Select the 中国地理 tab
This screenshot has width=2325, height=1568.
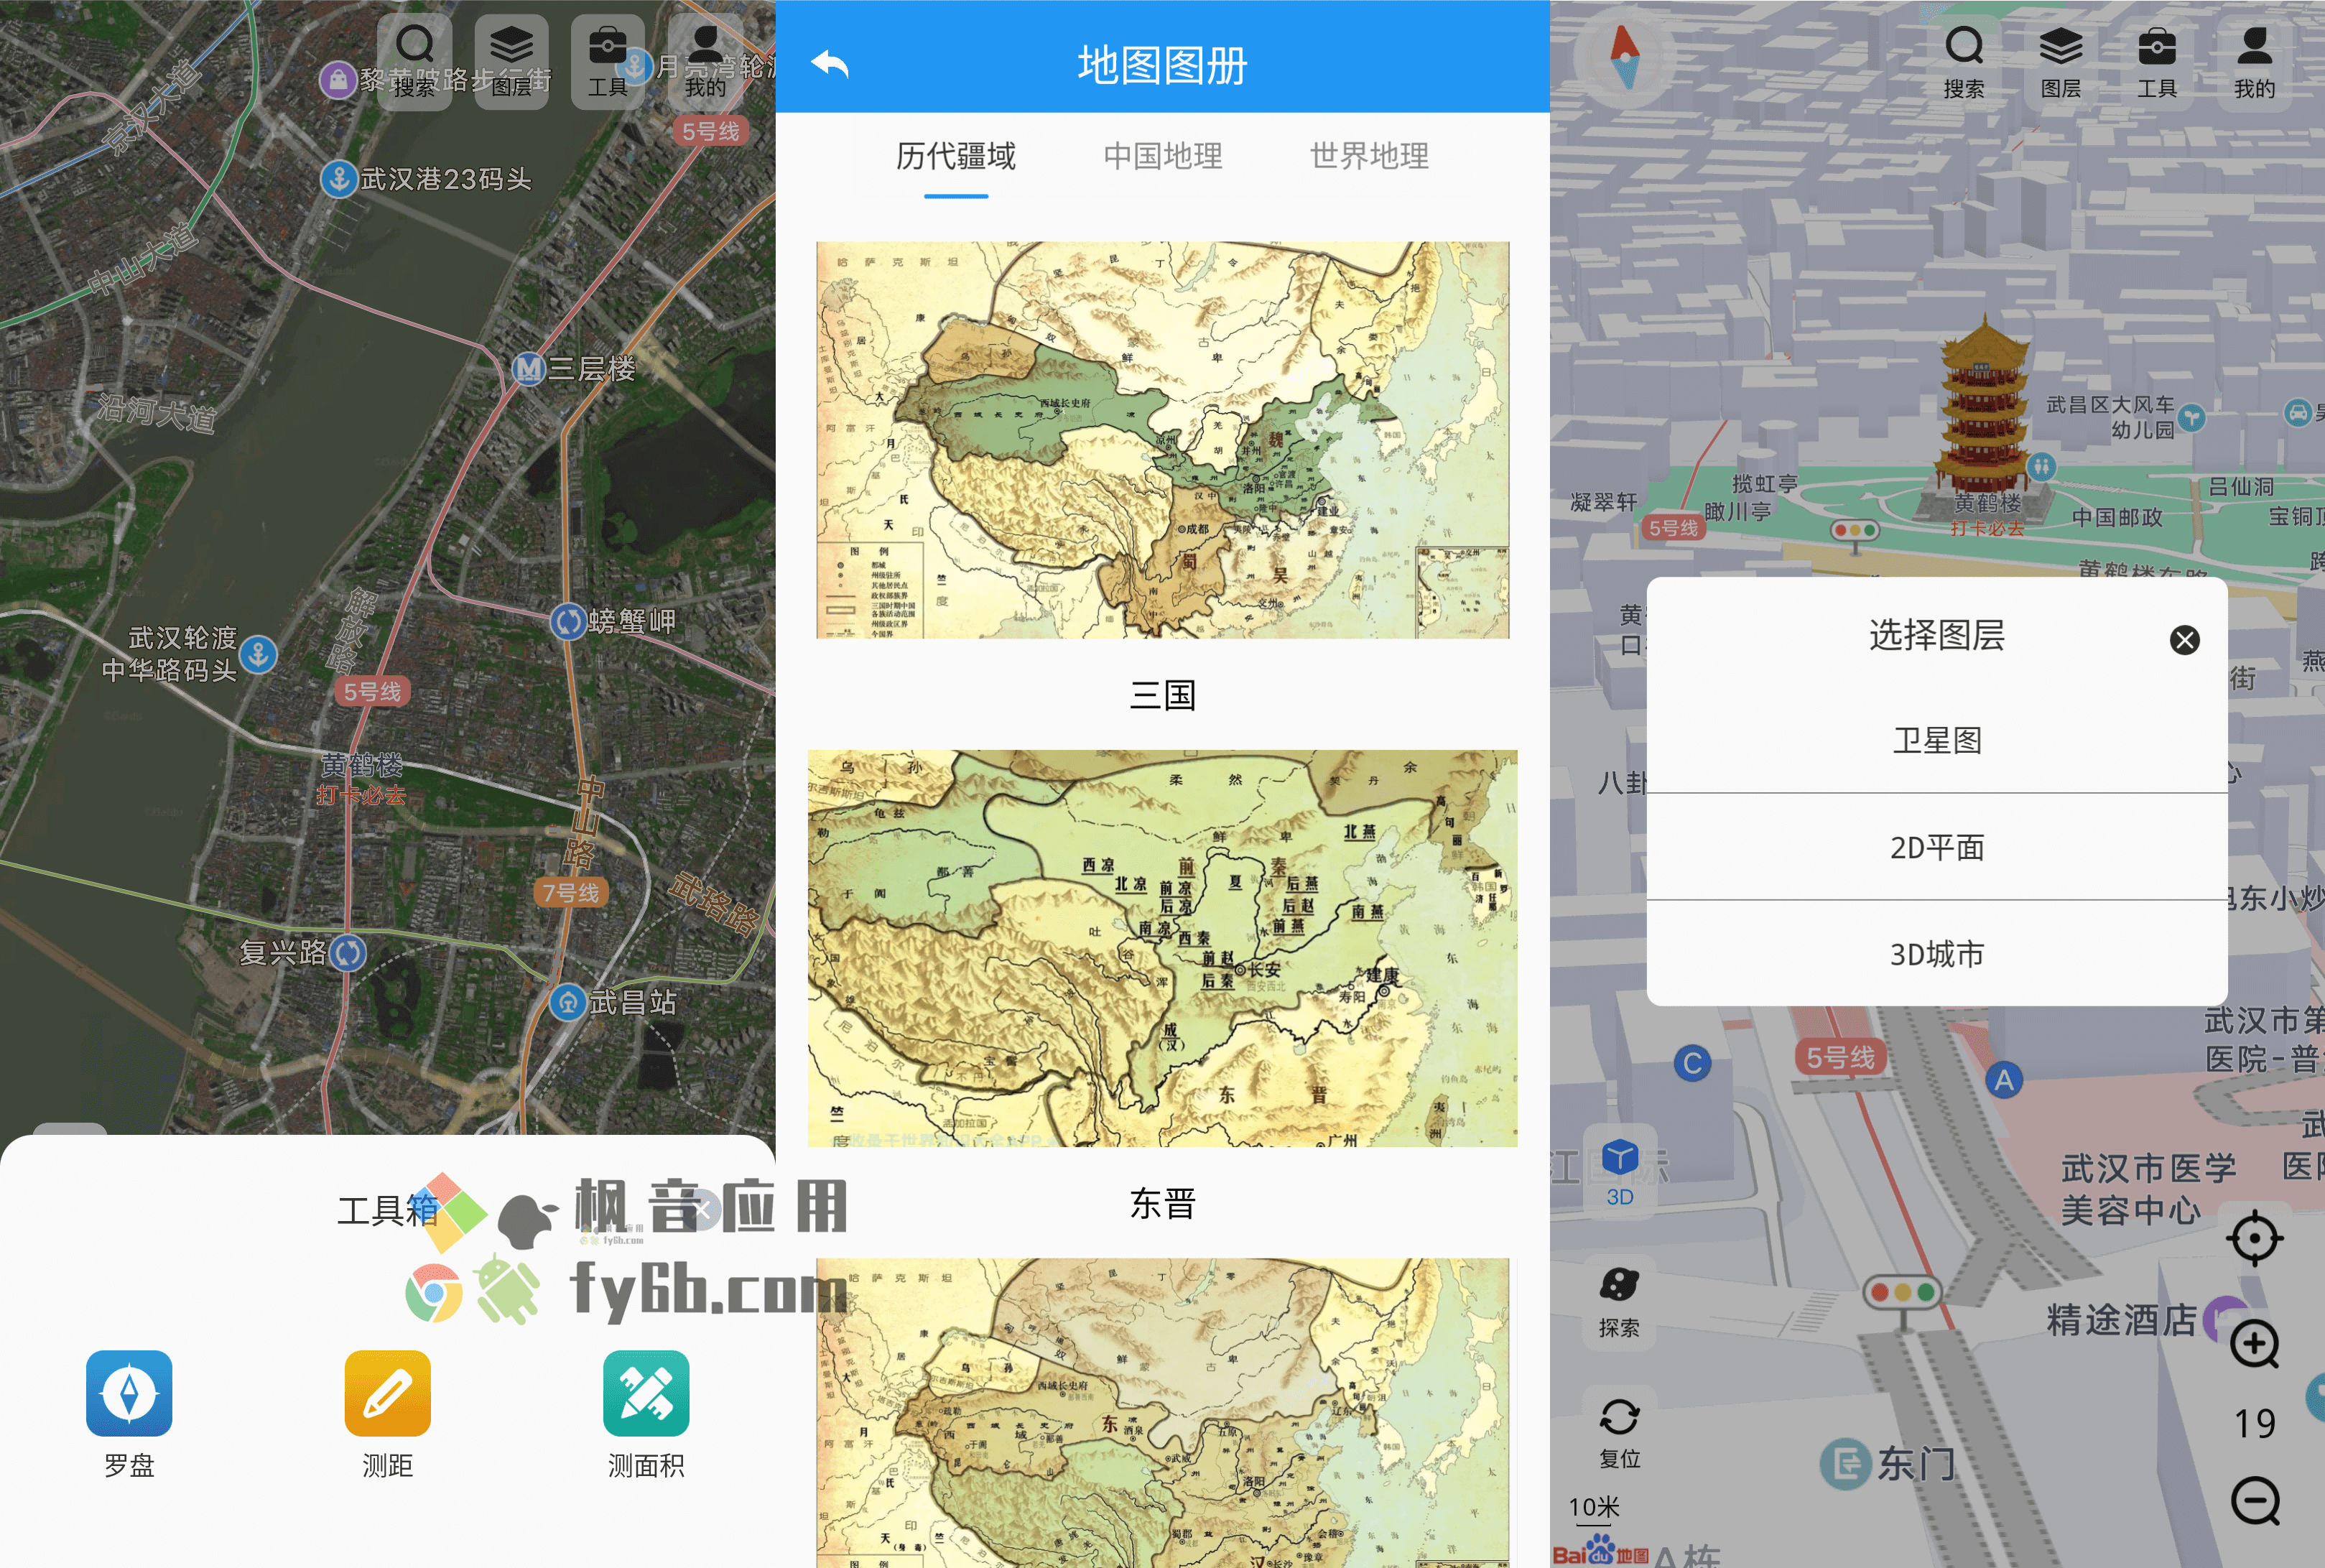click(1163, 156)
